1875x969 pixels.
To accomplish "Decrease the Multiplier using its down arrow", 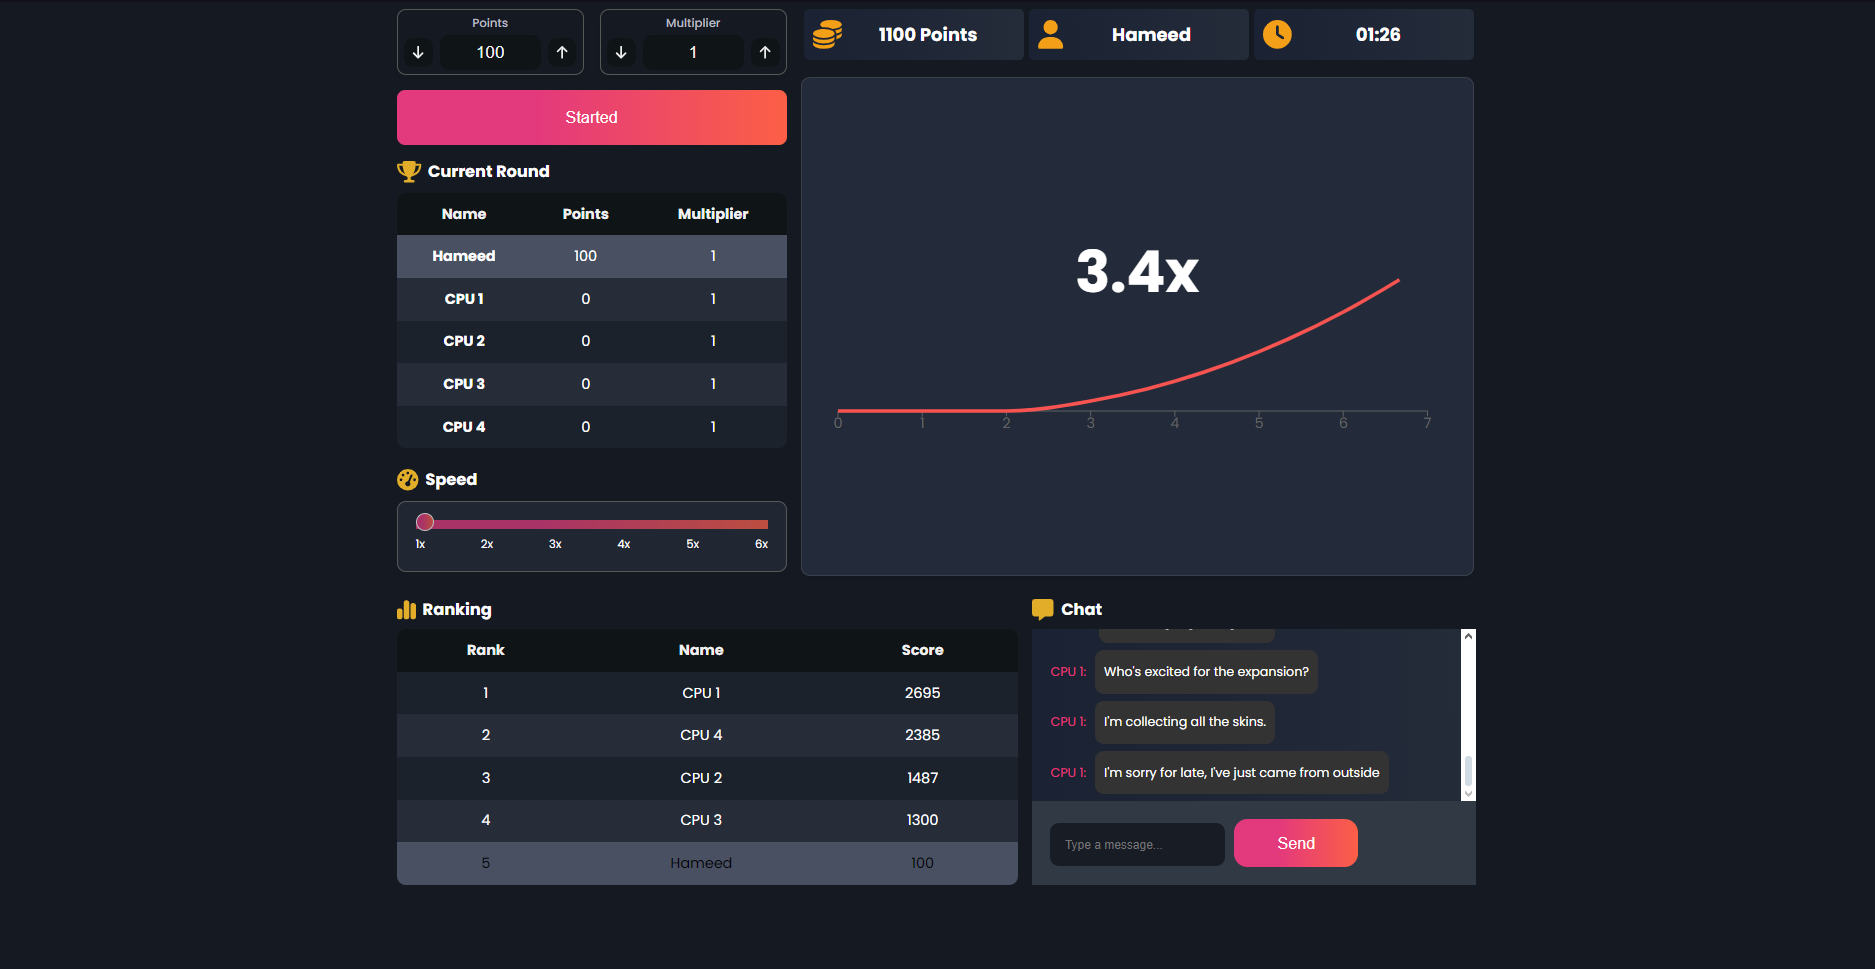I will coord(621,52).
